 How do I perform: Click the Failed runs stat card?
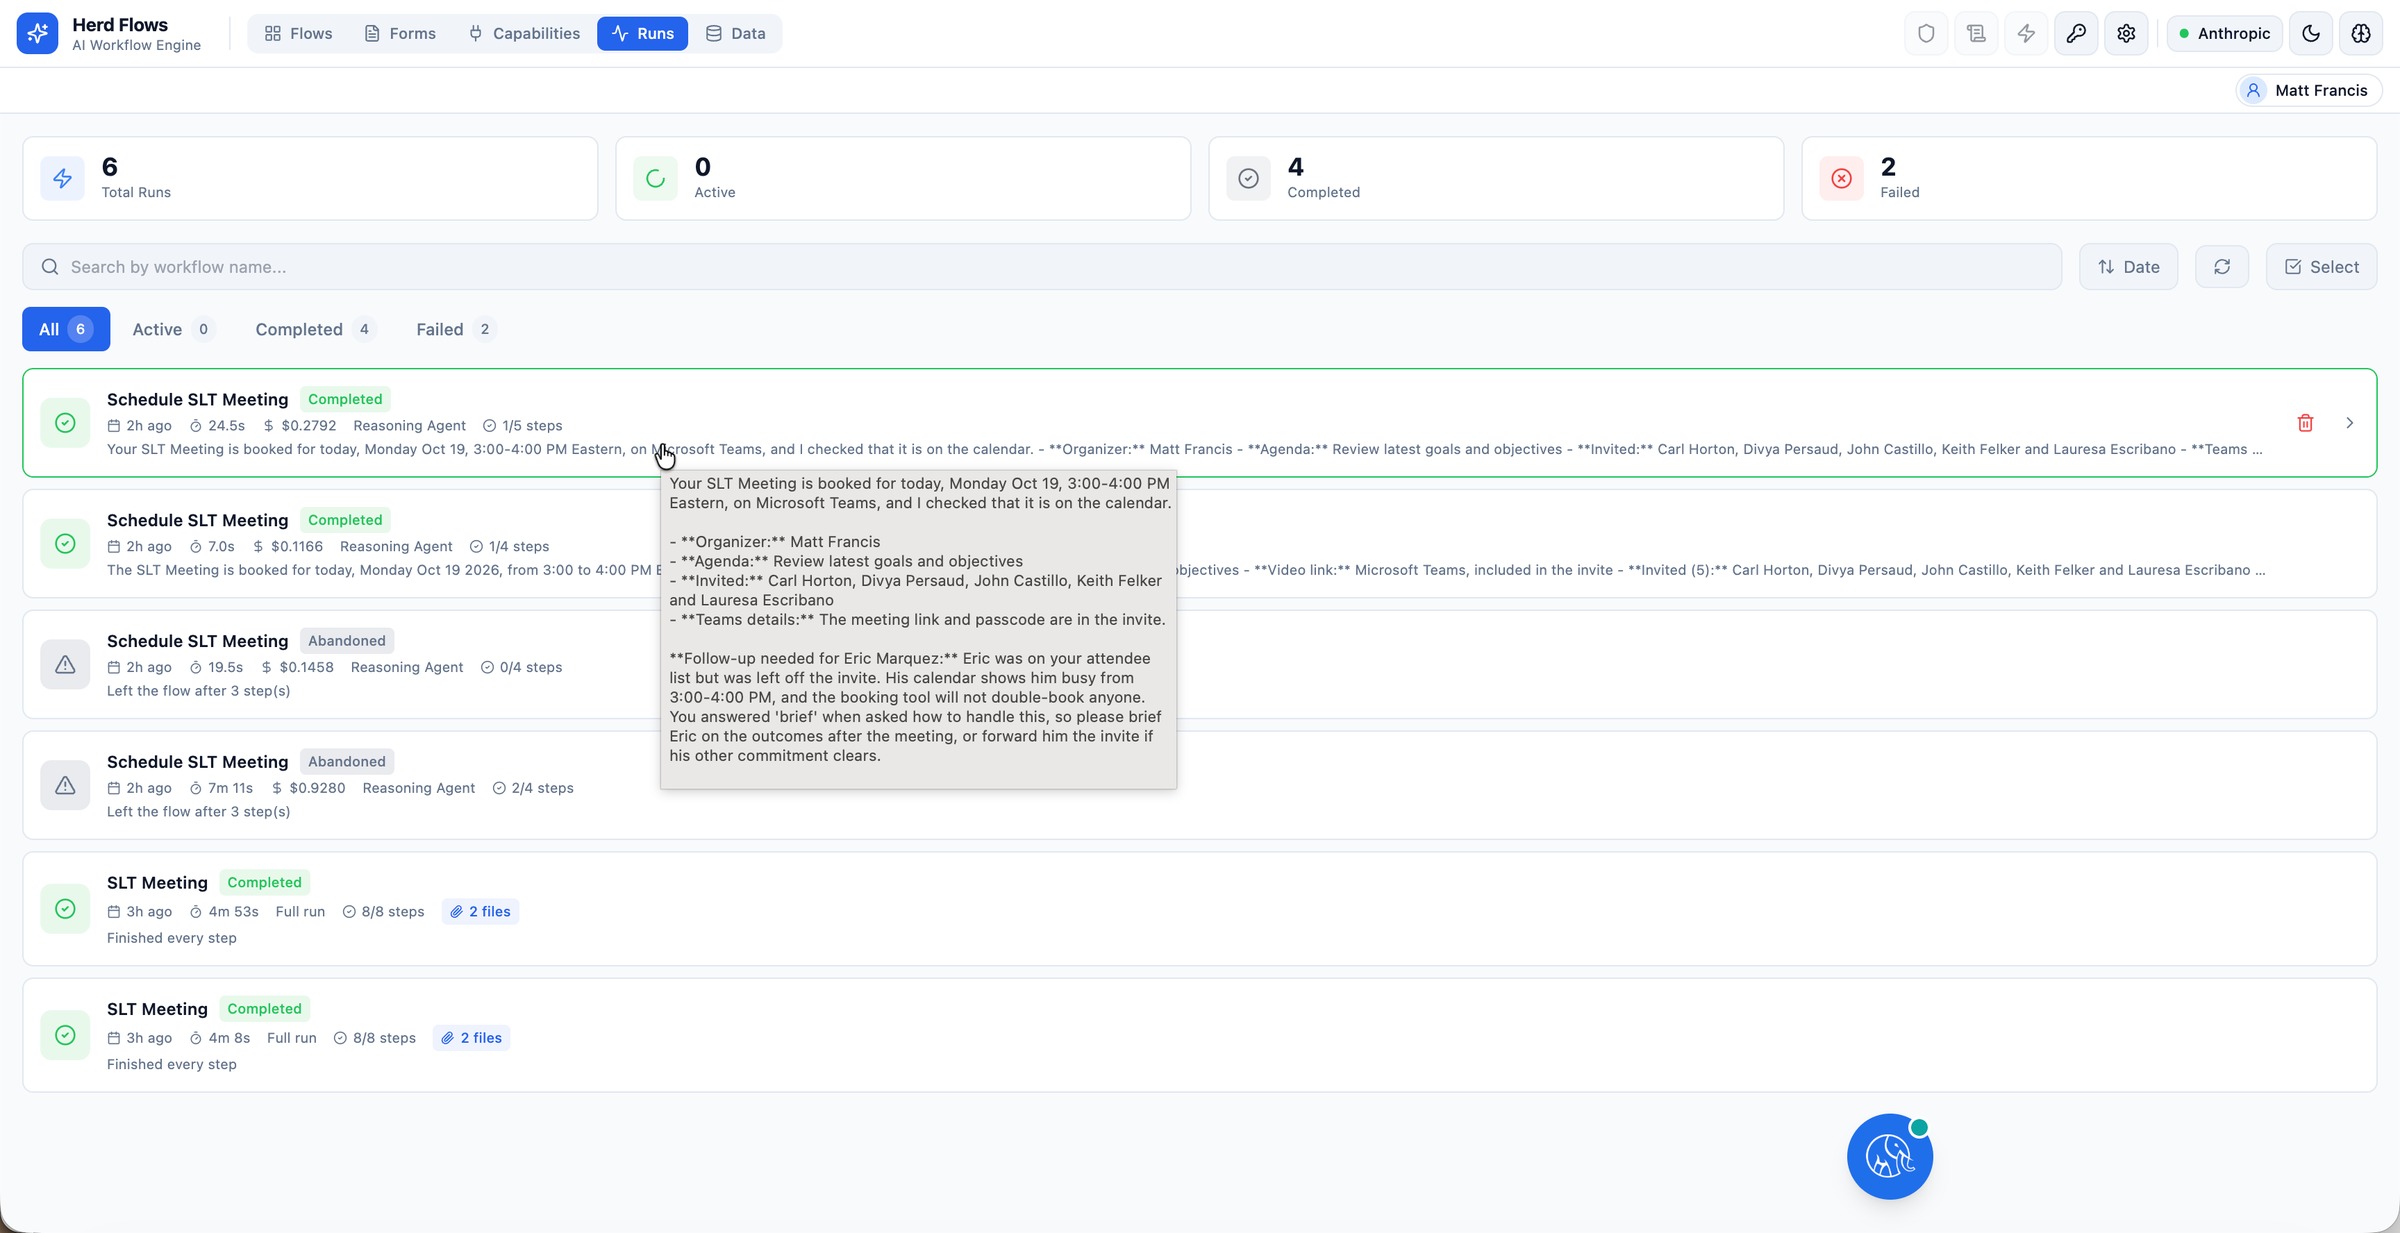tap(2089, 178)
